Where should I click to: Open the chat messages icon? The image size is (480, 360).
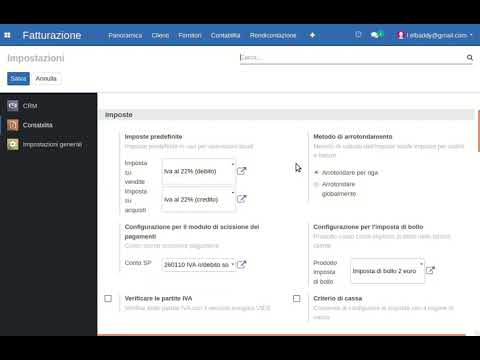(375, 35)
